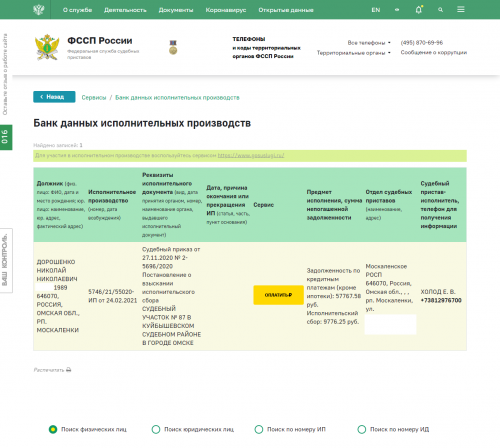Select the Поиск по номеру ИП radio button
The height and width of the screenshot is (448, 500).
[259, 429]
